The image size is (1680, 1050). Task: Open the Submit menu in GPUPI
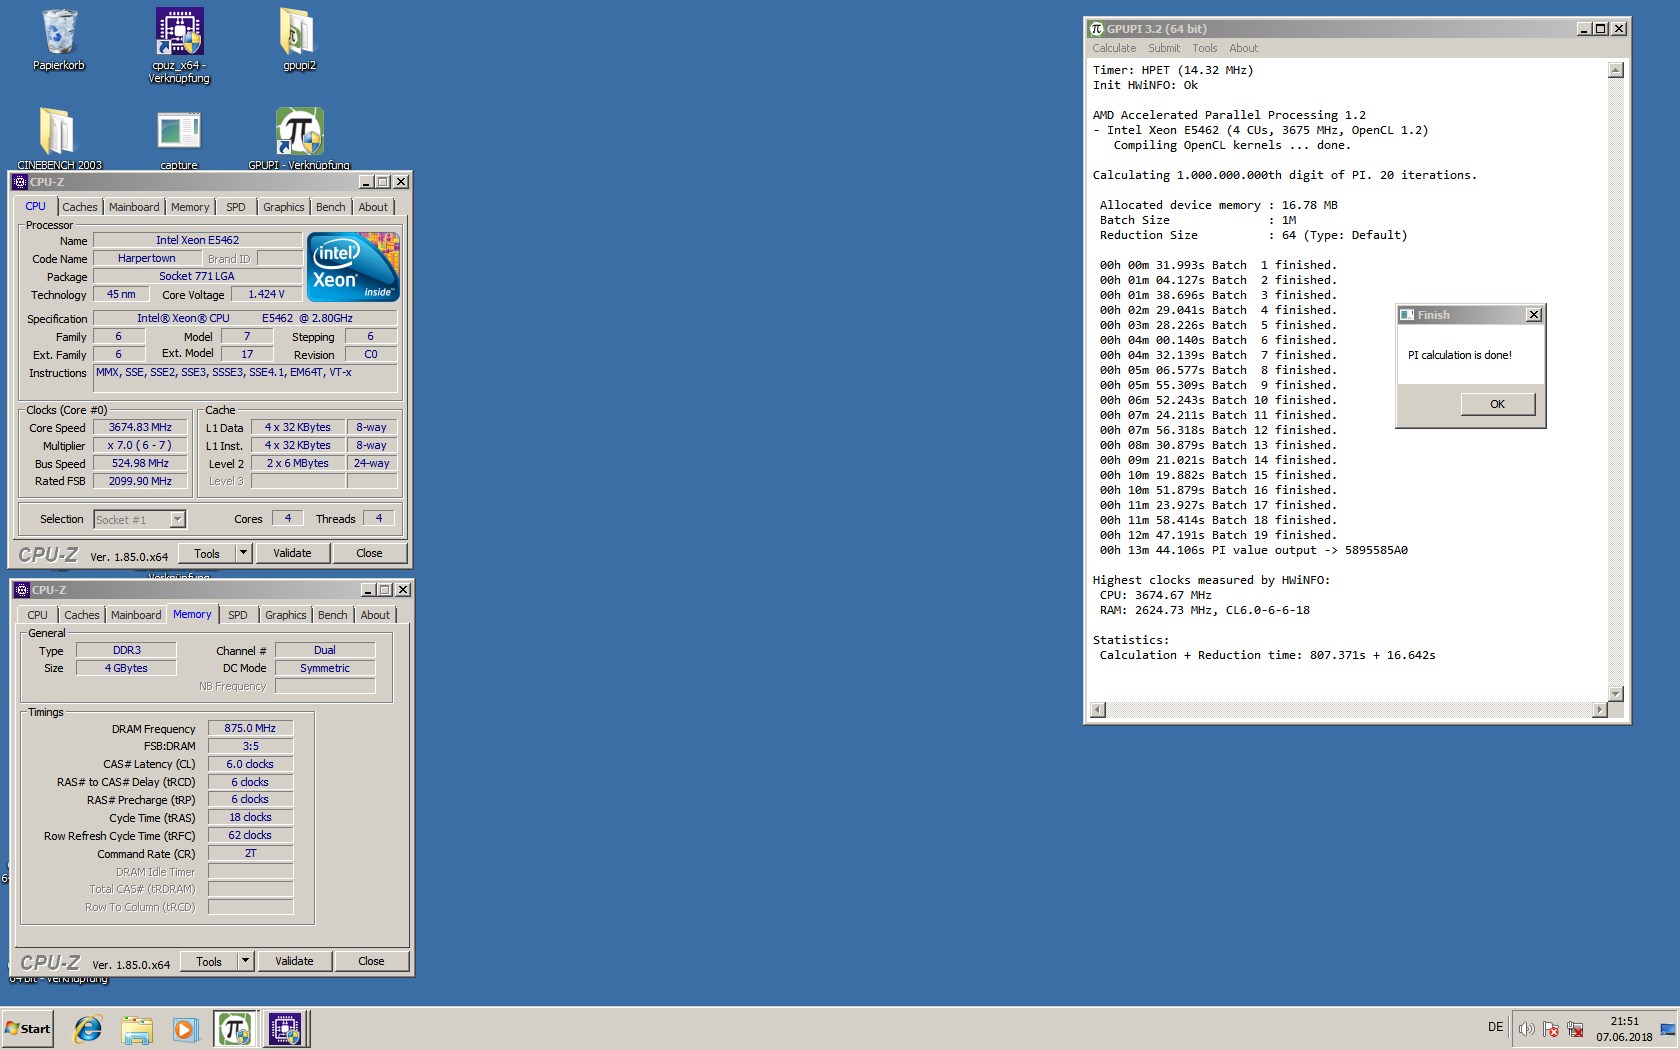1164,48
